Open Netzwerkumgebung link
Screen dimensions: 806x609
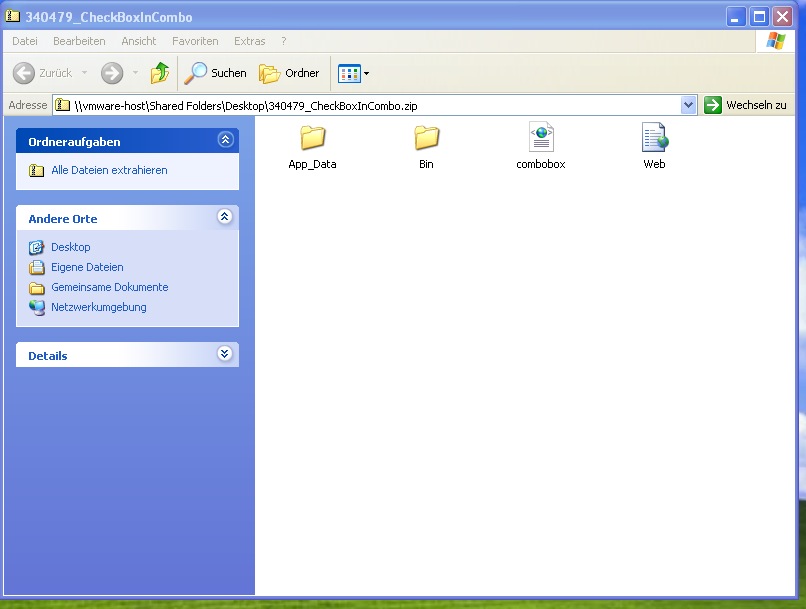click(99, 307)
